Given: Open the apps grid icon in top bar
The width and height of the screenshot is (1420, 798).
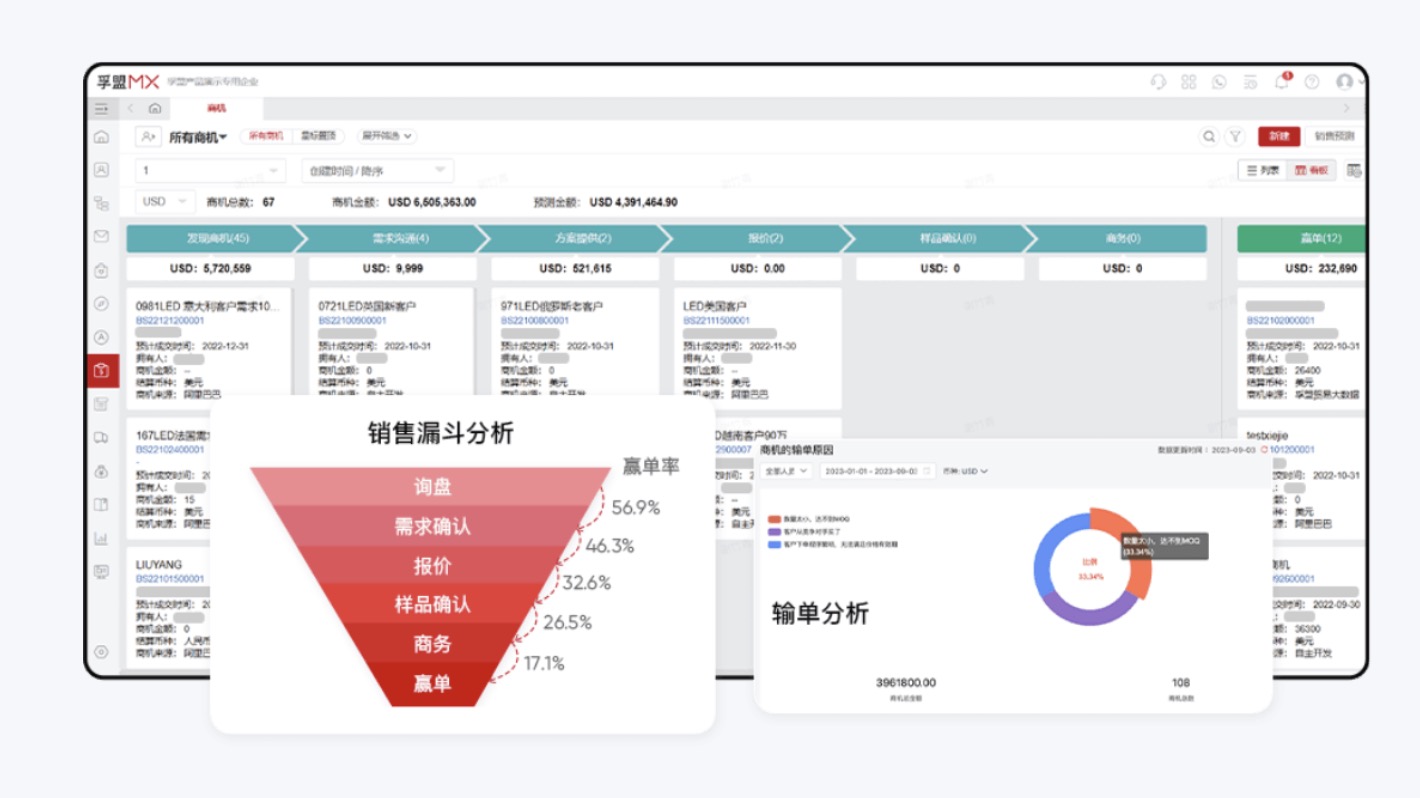Looking at the screenshot, I should (1189, 82).
